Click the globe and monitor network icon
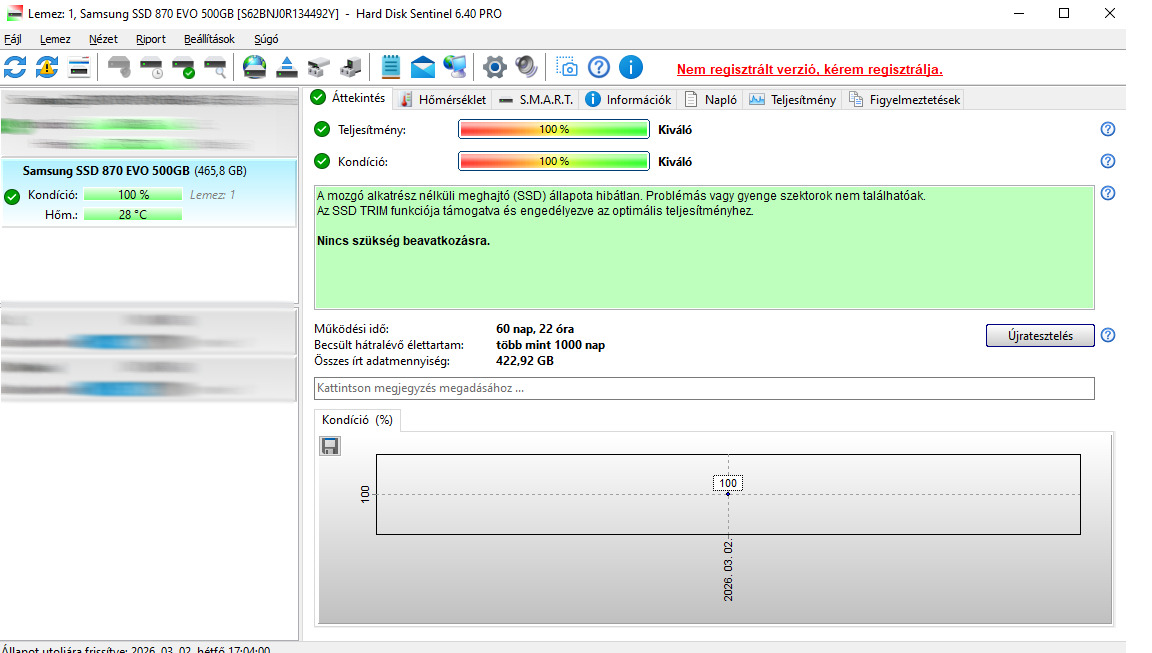 (455, 68)
